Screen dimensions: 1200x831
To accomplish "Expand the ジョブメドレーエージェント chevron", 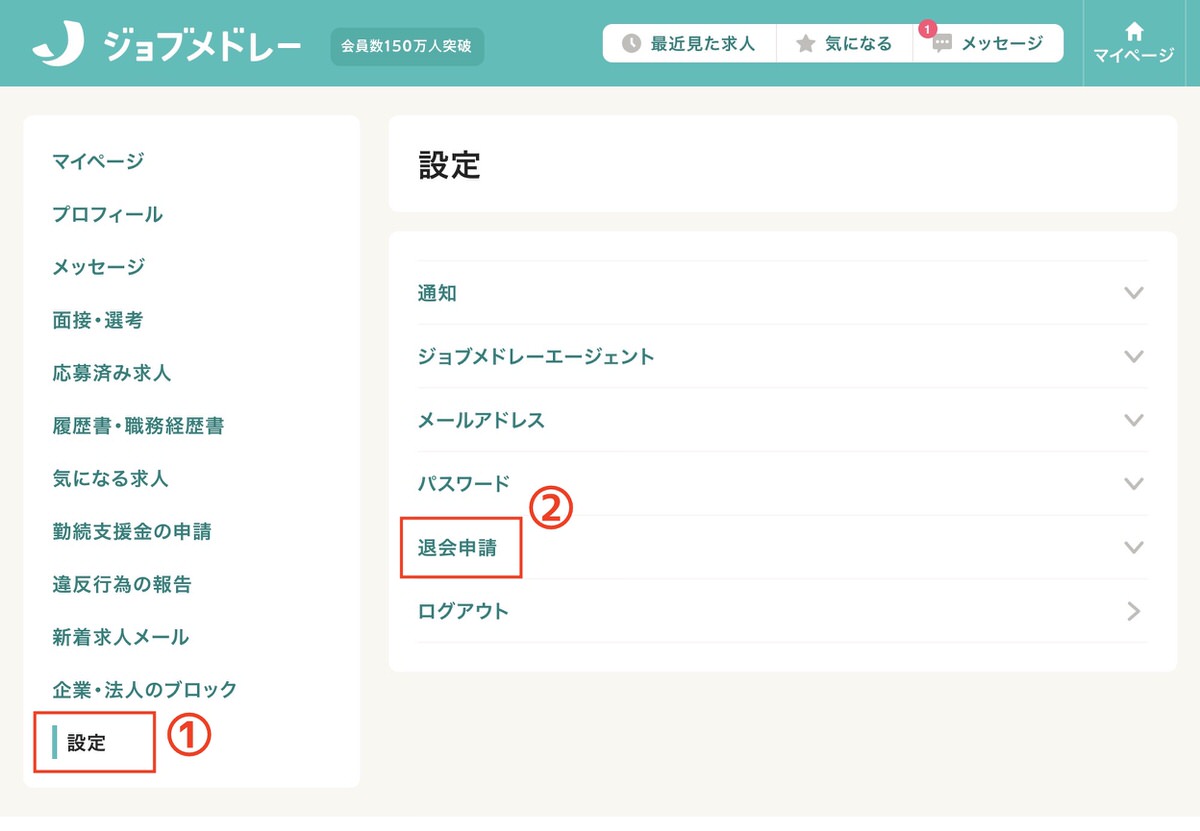I will [x=1133, y=356].
